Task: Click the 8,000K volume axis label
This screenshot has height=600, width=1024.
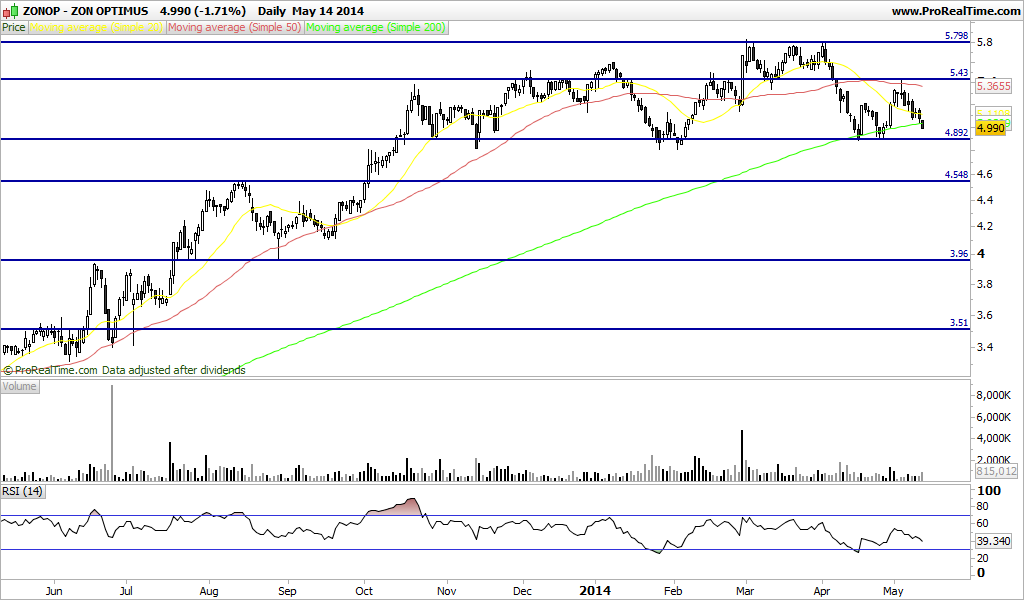Action: [x=994, y=396]
